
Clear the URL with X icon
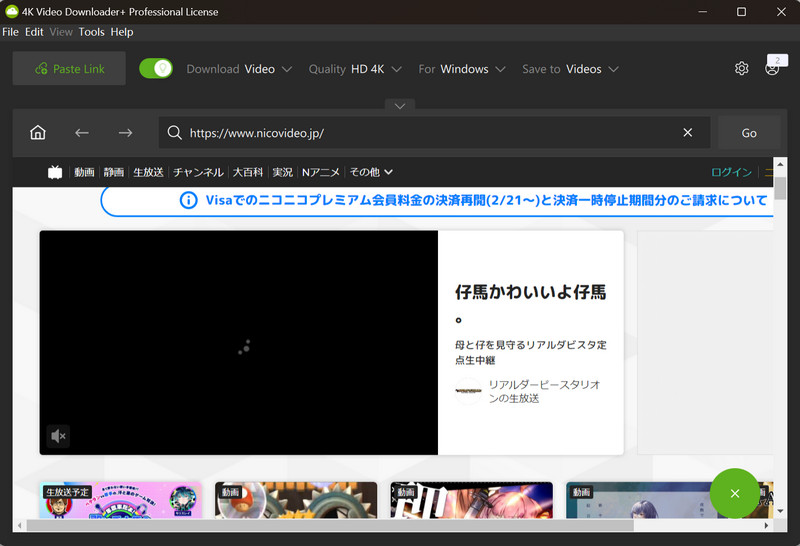click(688, 133)
